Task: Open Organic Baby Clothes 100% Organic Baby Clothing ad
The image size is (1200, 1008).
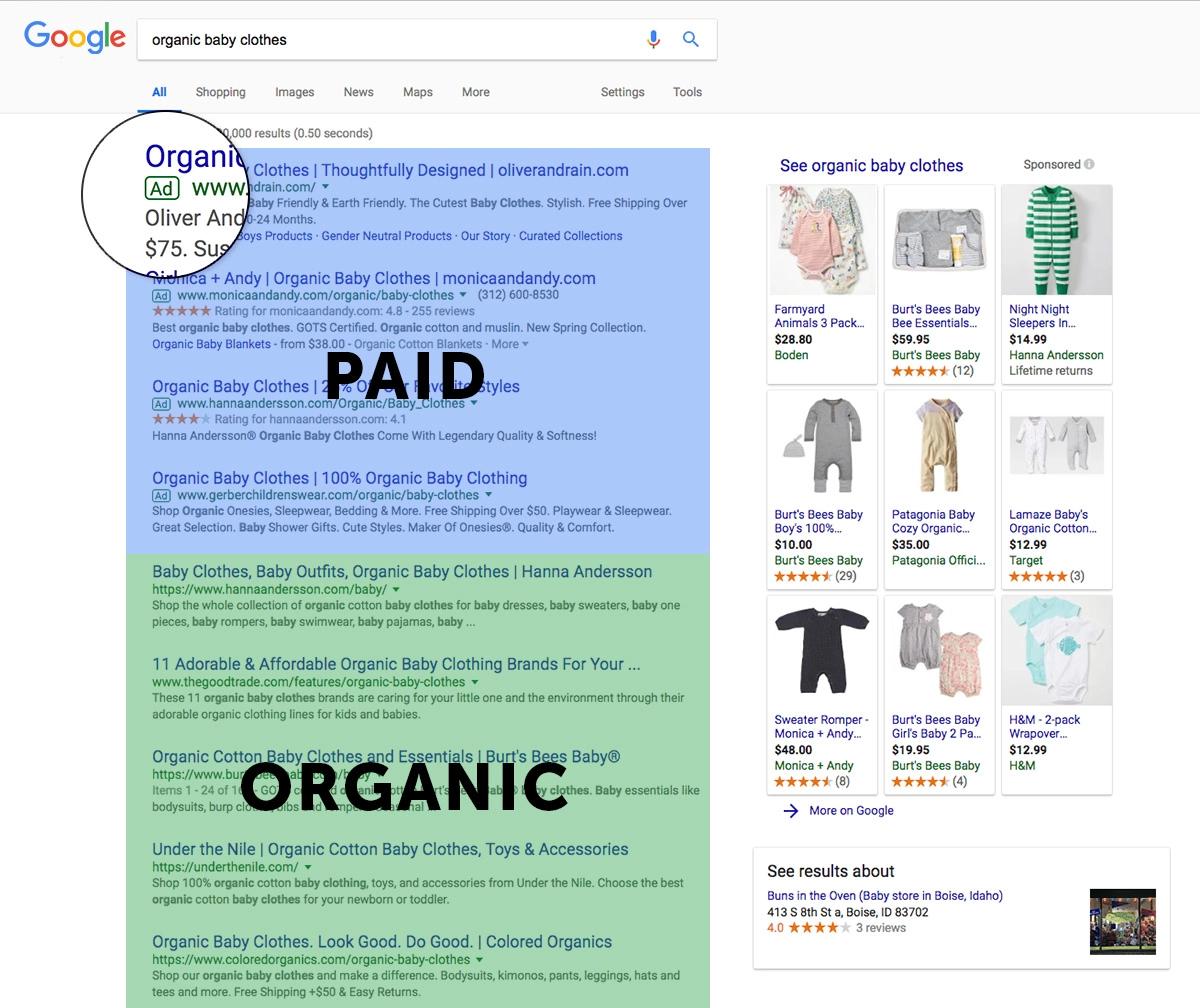Action: coord(340,478)
